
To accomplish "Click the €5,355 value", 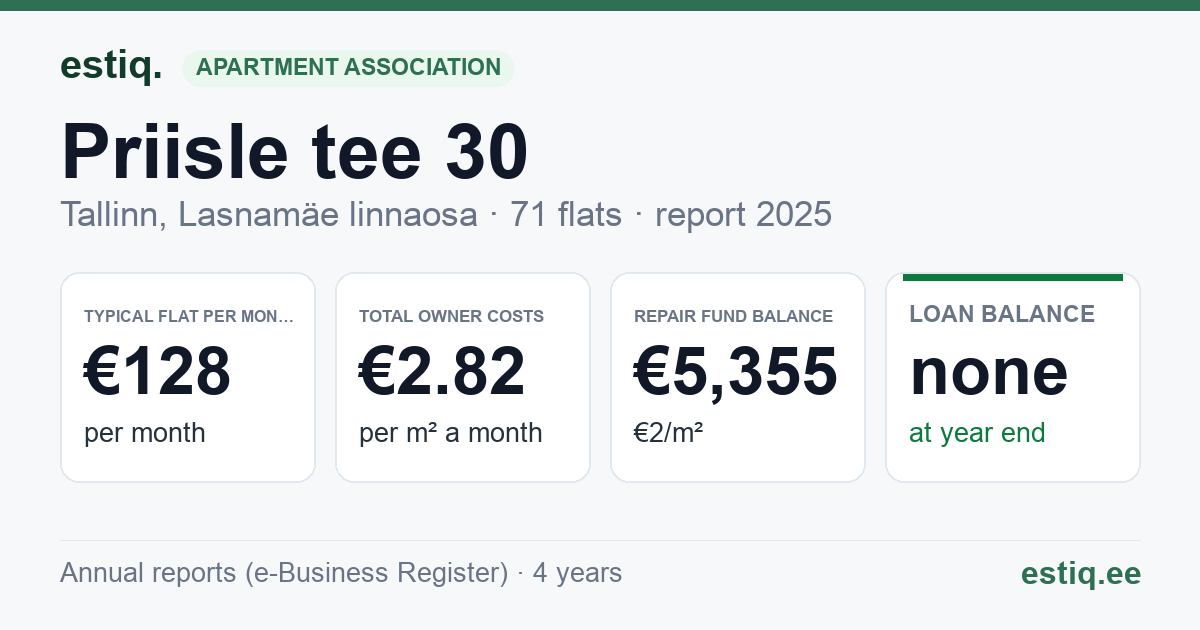I will (x=736, y=371).
